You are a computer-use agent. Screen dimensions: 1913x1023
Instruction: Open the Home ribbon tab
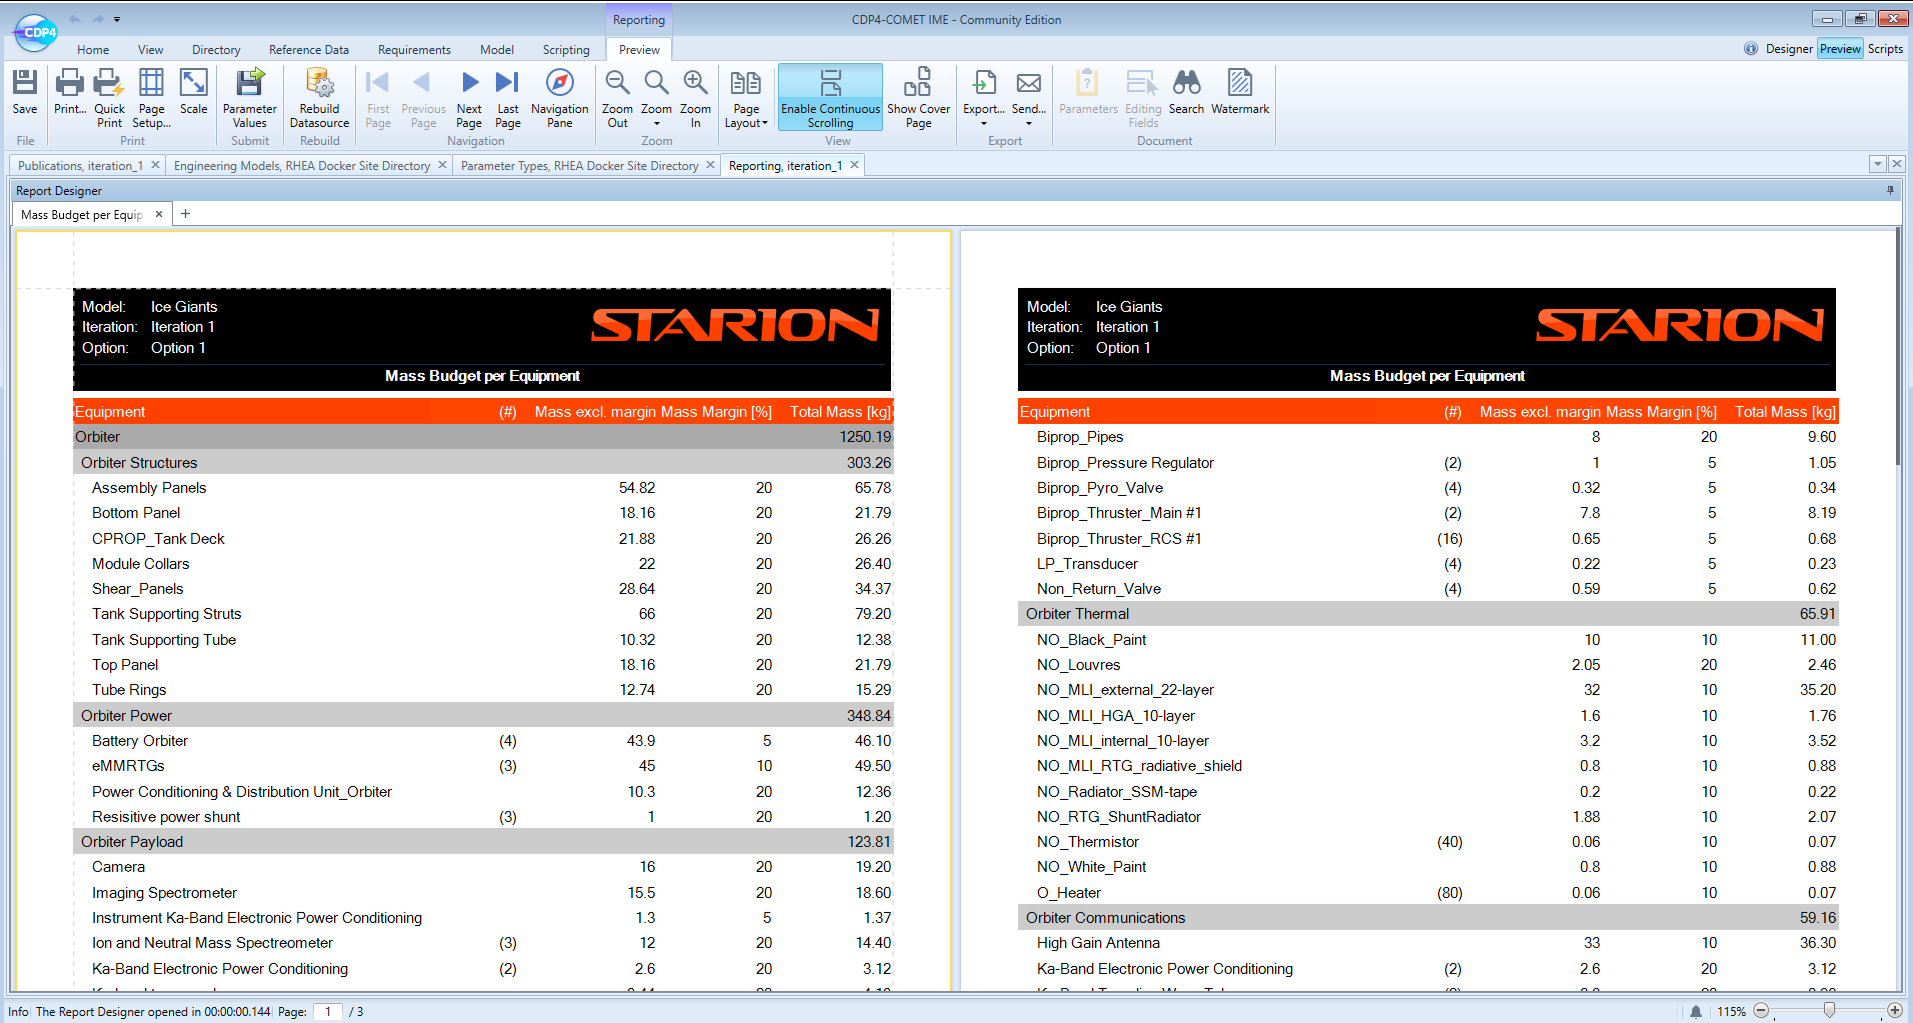(93, 50)
